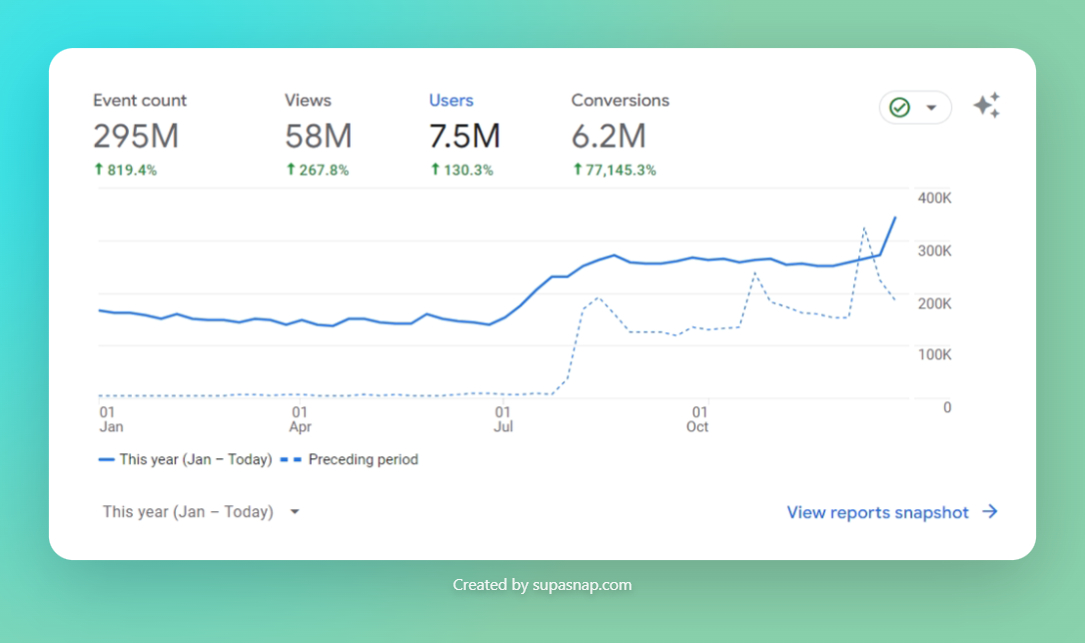
Task: Toggle the Preceding period legend series
Action: (x=362, y=460)
